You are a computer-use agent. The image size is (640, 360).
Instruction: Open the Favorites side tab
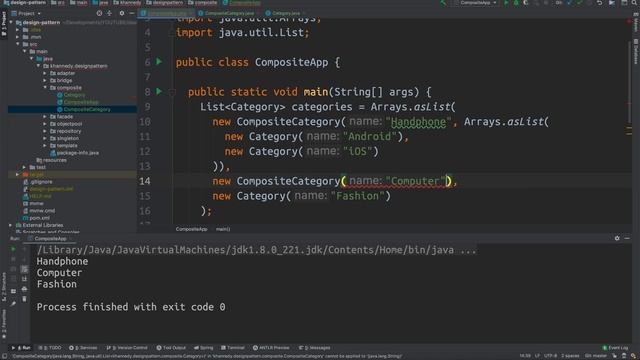point(4,324)
